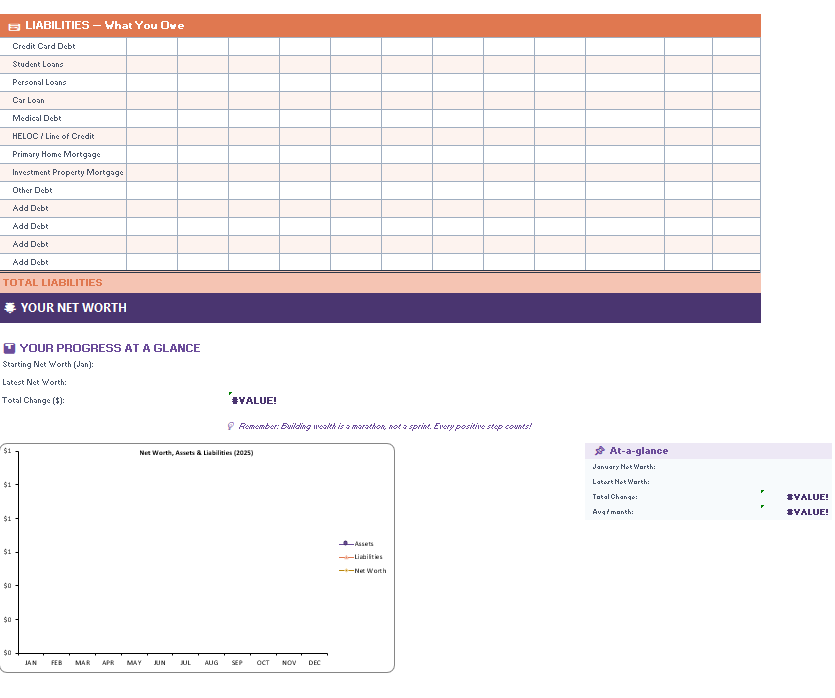Select the Car Loan row label
The height and width of the screenshot is (698, 835).
pyautogui.click(x=27, y=100)
